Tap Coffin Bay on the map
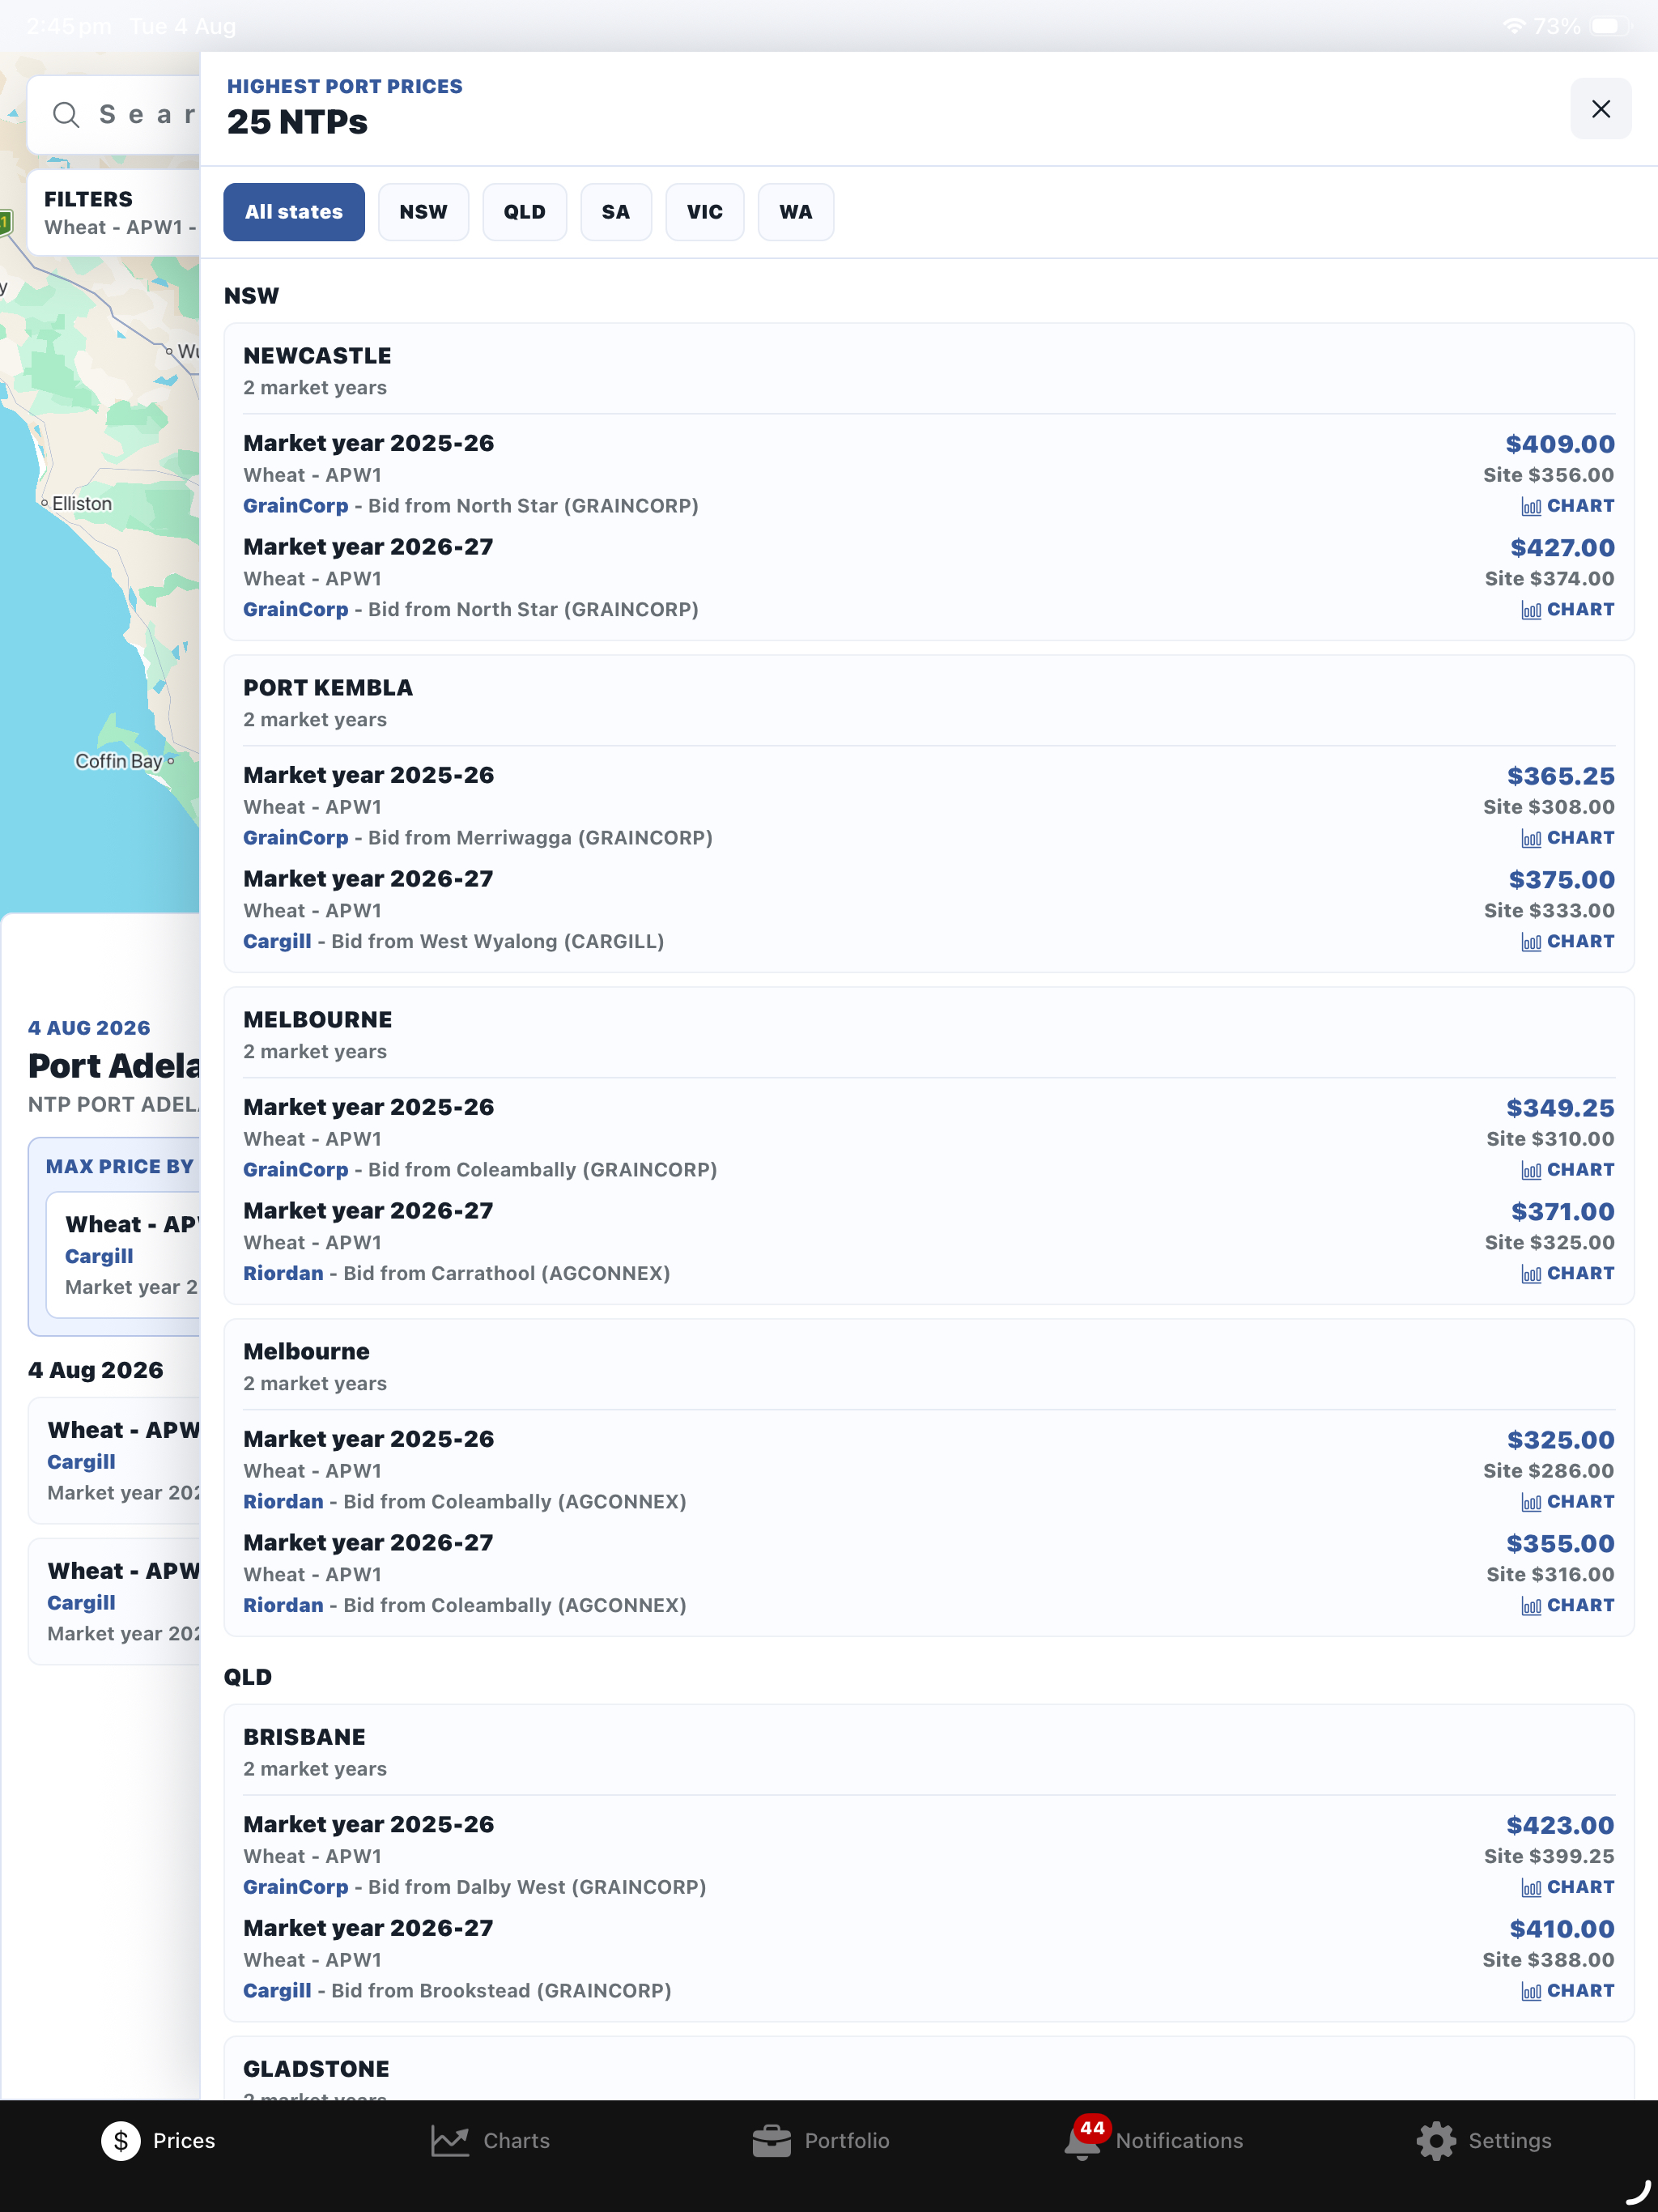 (x=124, y=761)
